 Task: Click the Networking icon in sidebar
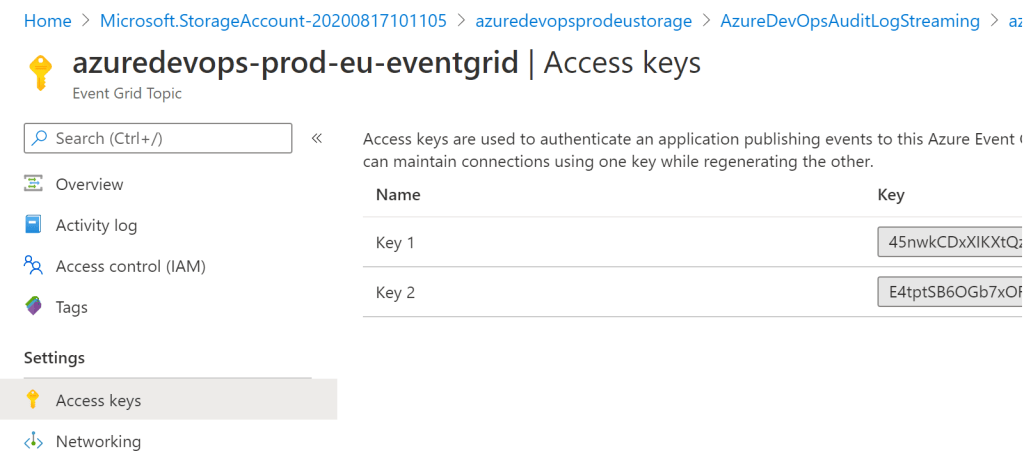(x=34, y=441)
